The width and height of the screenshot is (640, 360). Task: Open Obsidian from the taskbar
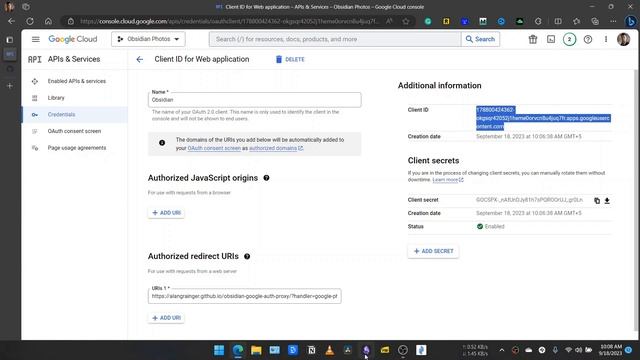pyautogui.click(x=366, y=350)
